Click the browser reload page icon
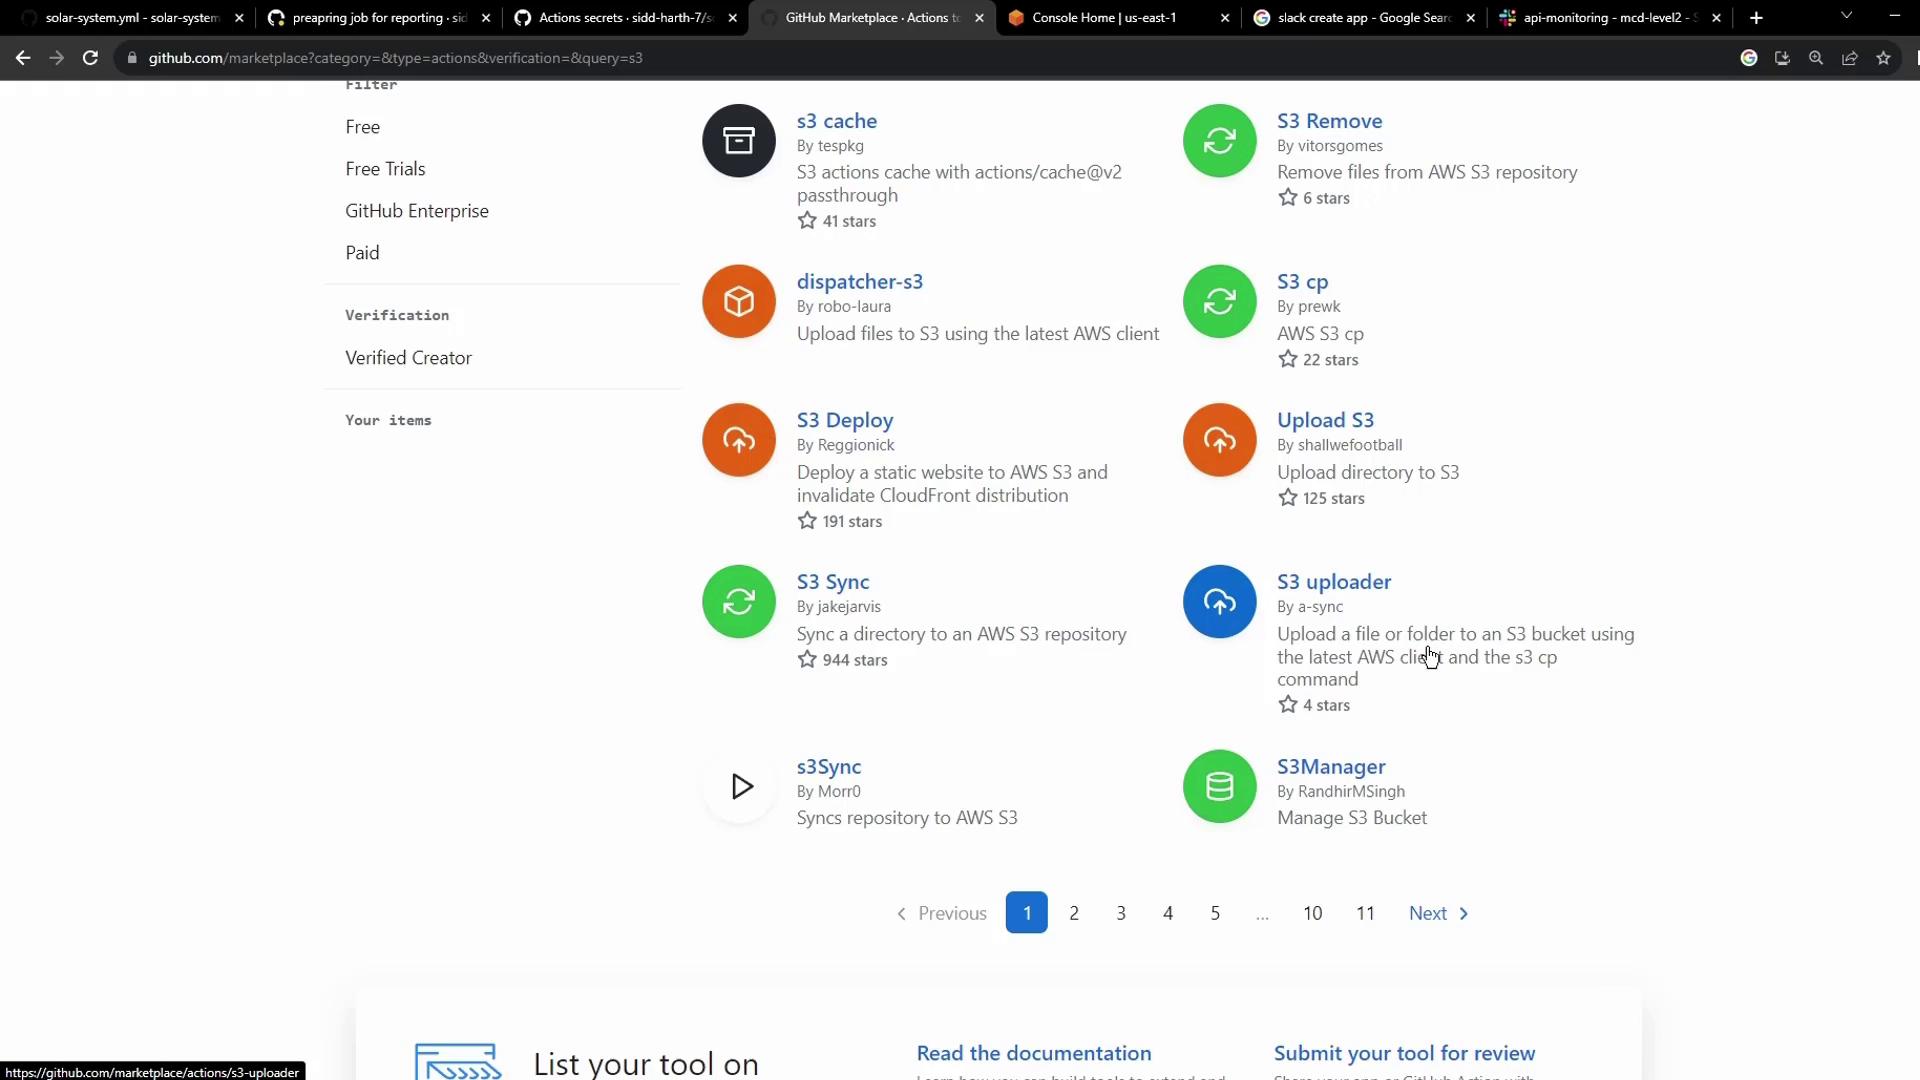 (x=90, y=58)
